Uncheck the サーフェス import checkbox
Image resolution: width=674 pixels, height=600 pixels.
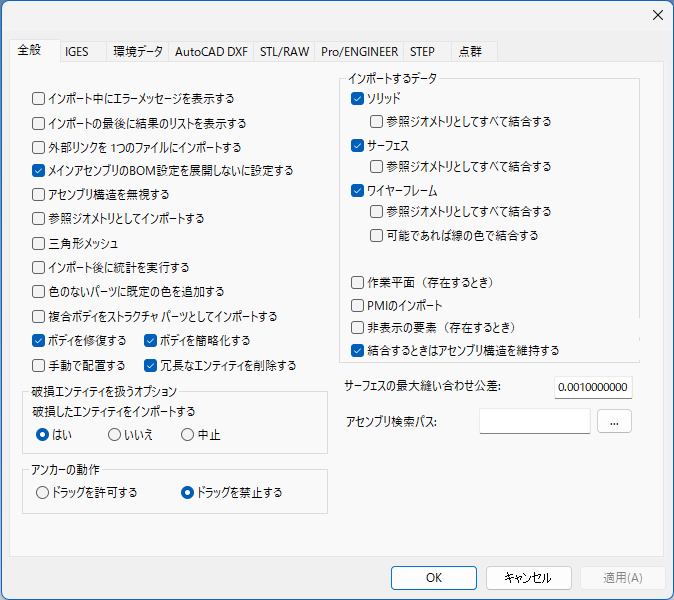357,146
